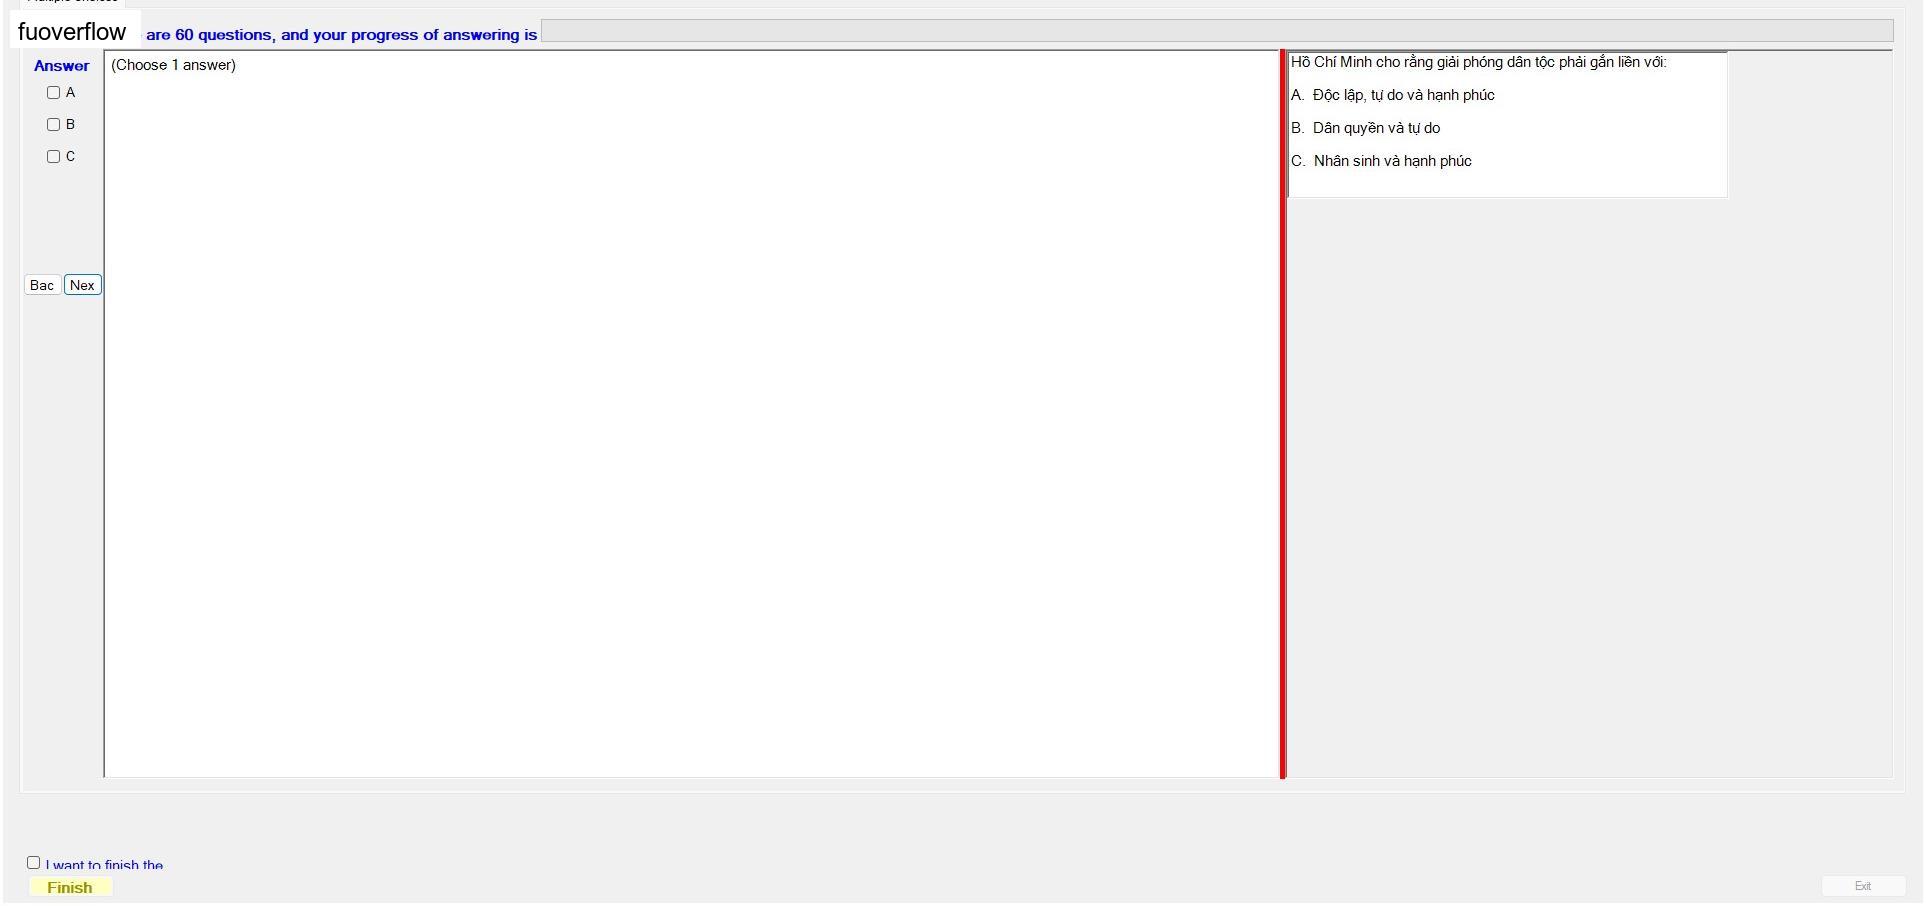Check answer option A checkbox
Screen dimensions: 1926x906
[54, 93]
